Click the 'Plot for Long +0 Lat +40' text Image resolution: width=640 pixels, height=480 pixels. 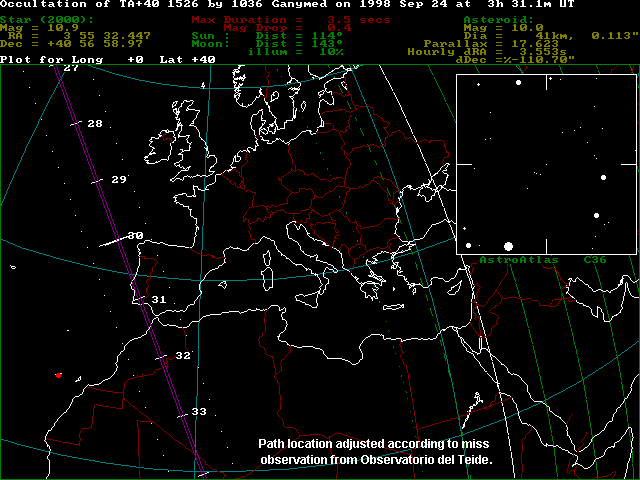click(107, 60)
